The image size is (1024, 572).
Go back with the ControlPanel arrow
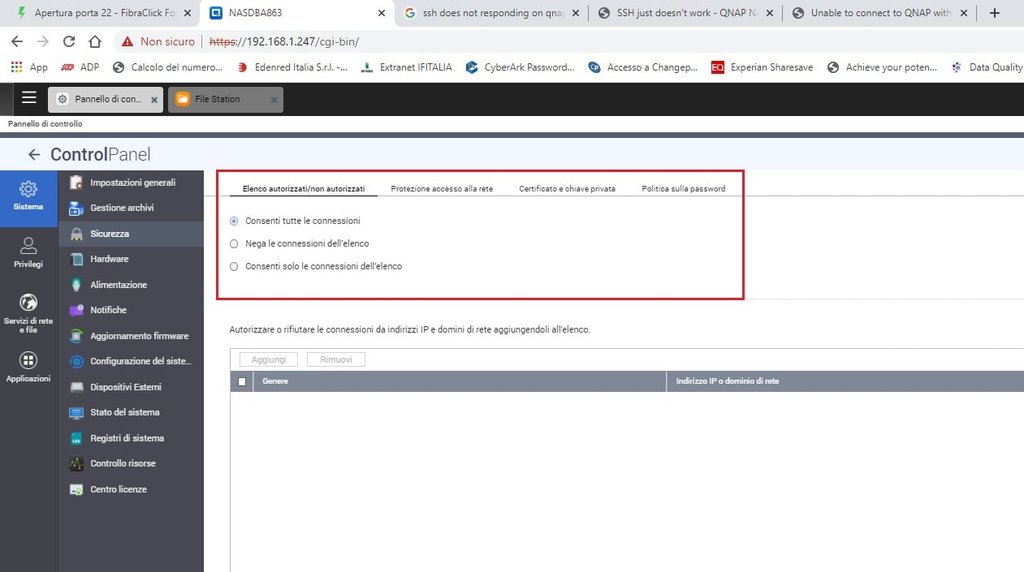(x=34, y=155)
